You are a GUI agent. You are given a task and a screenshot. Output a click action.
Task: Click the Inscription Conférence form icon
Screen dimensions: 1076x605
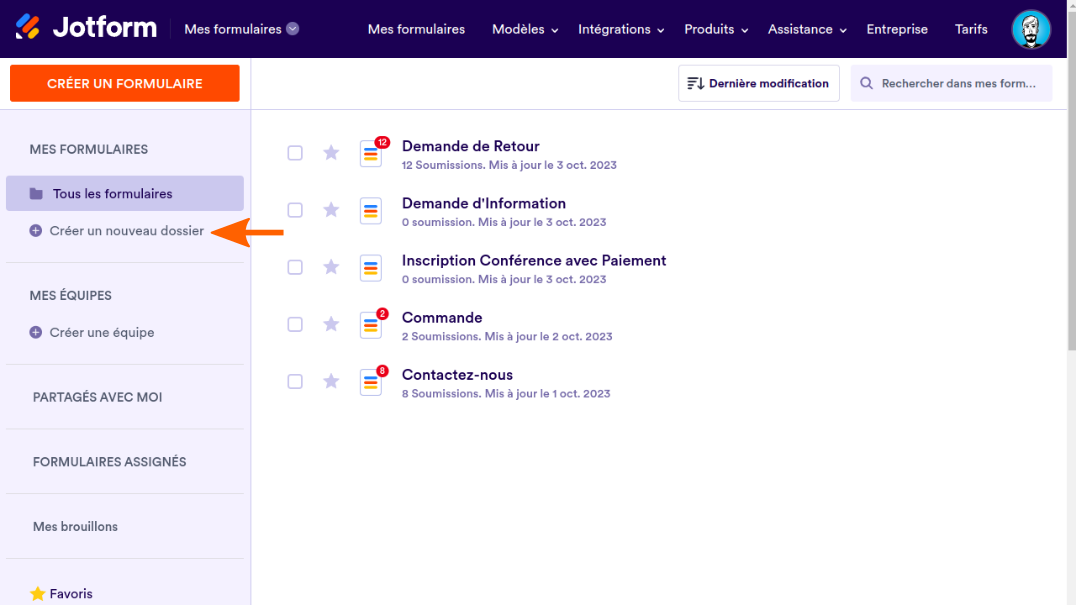click(x=371, y=268)
